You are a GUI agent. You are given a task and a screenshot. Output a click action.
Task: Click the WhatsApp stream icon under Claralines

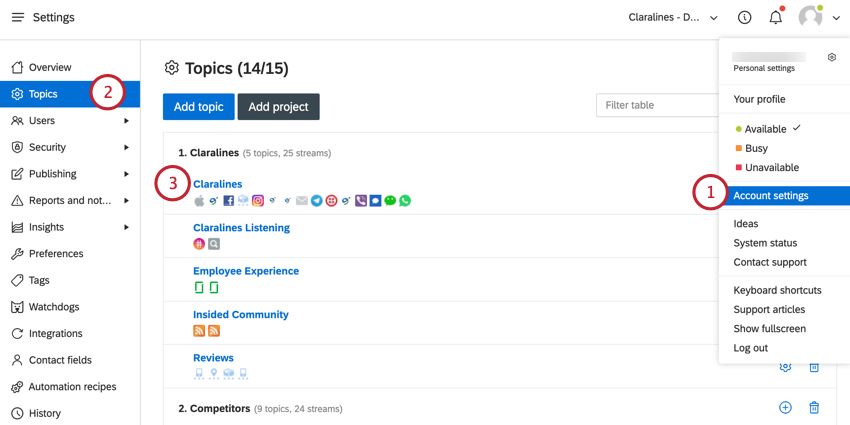pyautogui.click(x=405, y=201)
